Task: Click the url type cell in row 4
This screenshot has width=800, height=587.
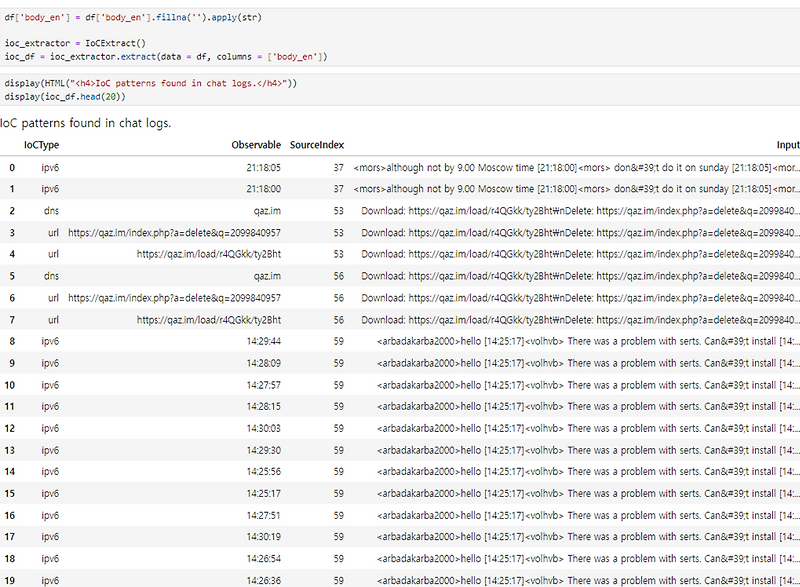Action: pyautogui.click(x=53, y=254)
